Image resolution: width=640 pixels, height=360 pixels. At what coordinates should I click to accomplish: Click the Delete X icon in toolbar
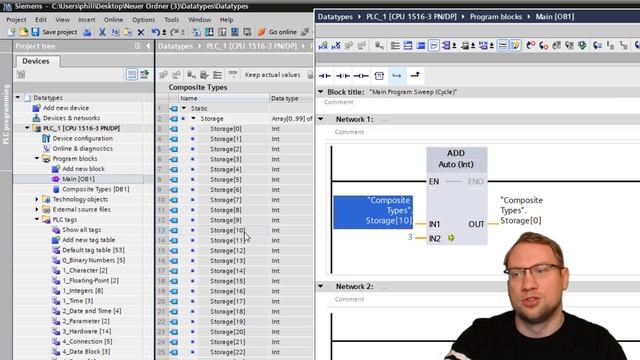141,32
